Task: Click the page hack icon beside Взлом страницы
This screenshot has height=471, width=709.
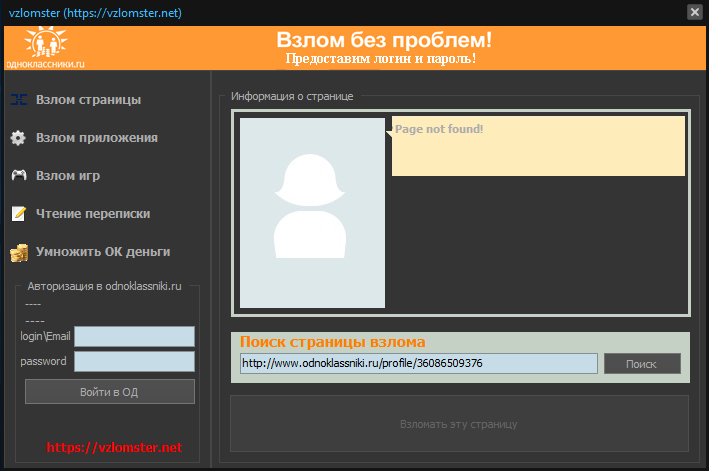Action: point(19,99)
